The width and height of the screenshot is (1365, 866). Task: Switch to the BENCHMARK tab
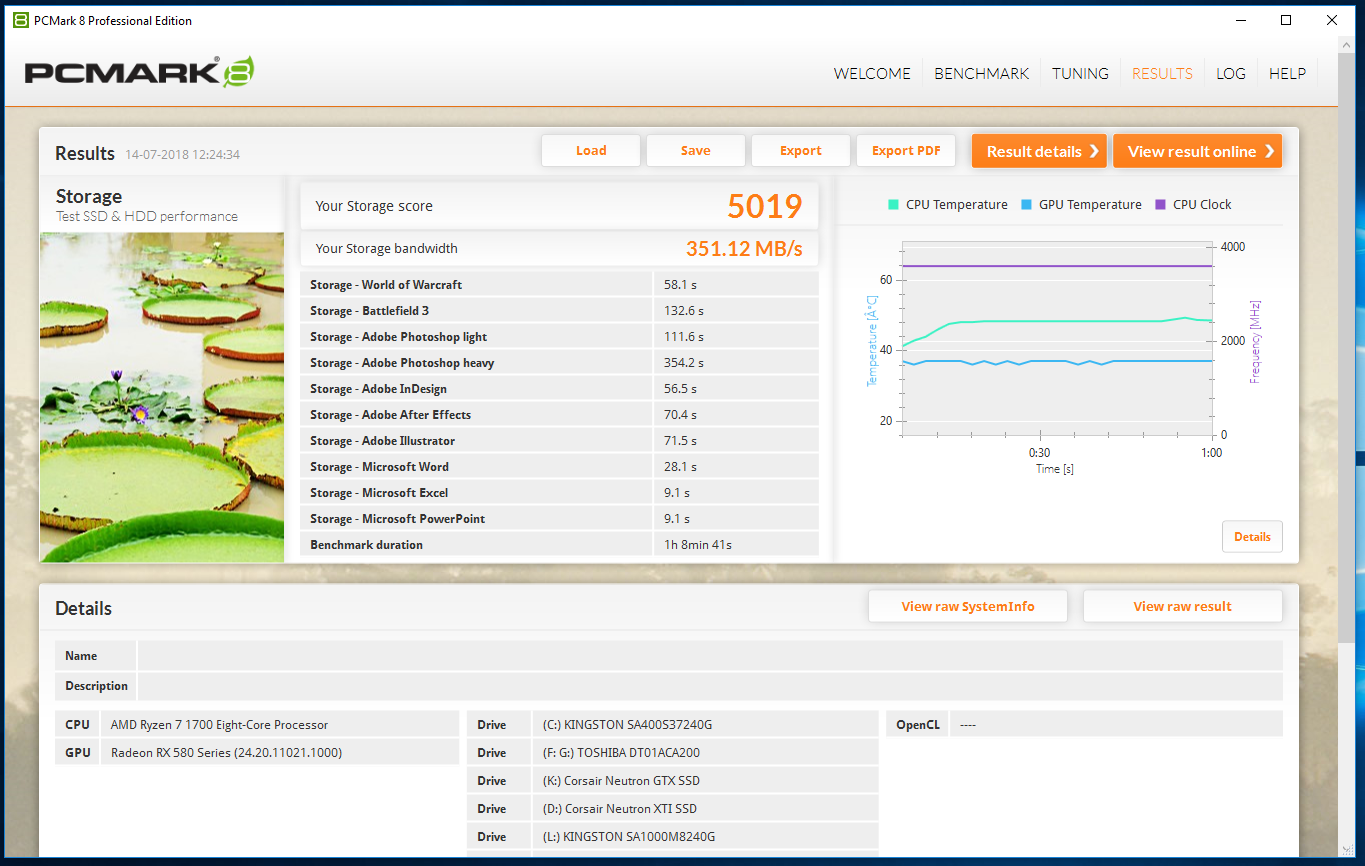[981, 73]
